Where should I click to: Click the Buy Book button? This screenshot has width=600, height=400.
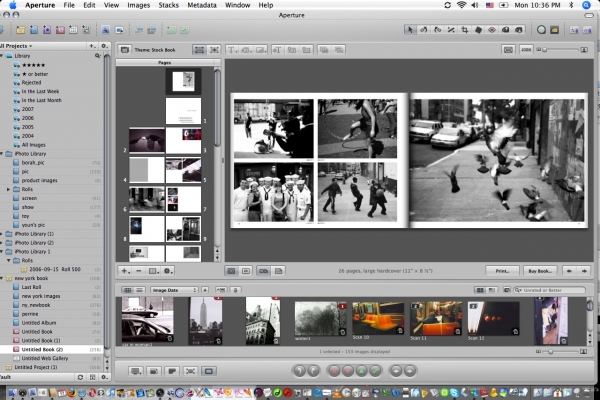tap(541, 271)
